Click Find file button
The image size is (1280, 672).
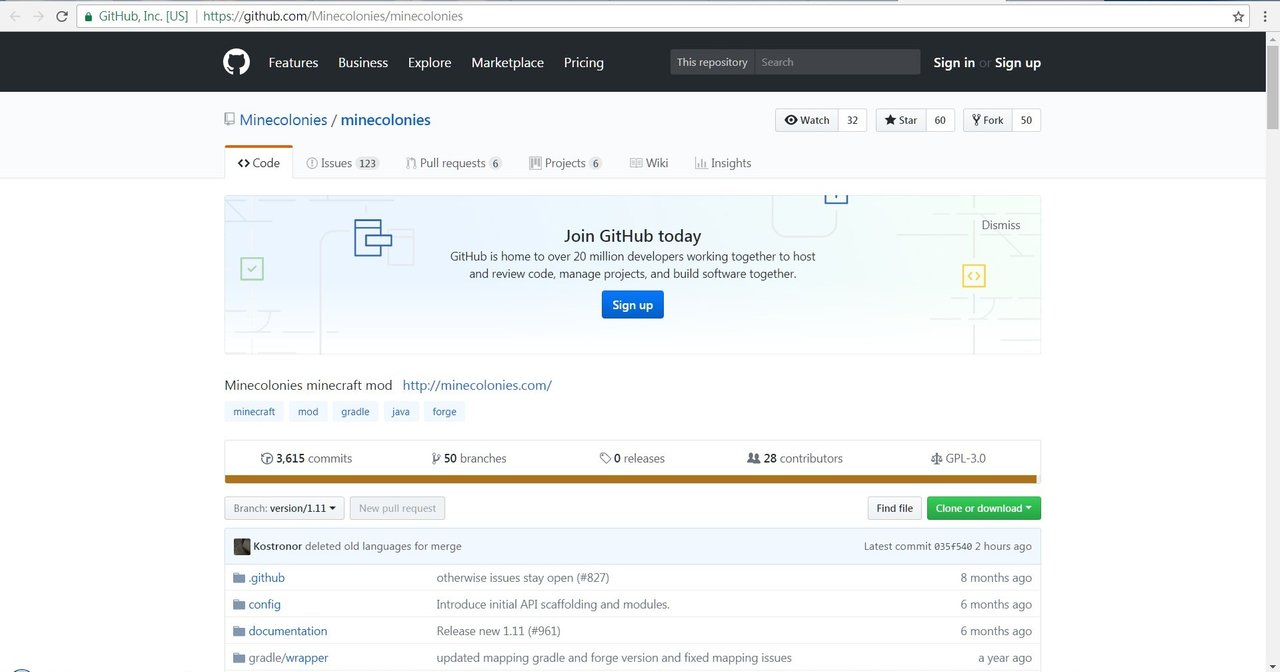[x=894, y=508]
